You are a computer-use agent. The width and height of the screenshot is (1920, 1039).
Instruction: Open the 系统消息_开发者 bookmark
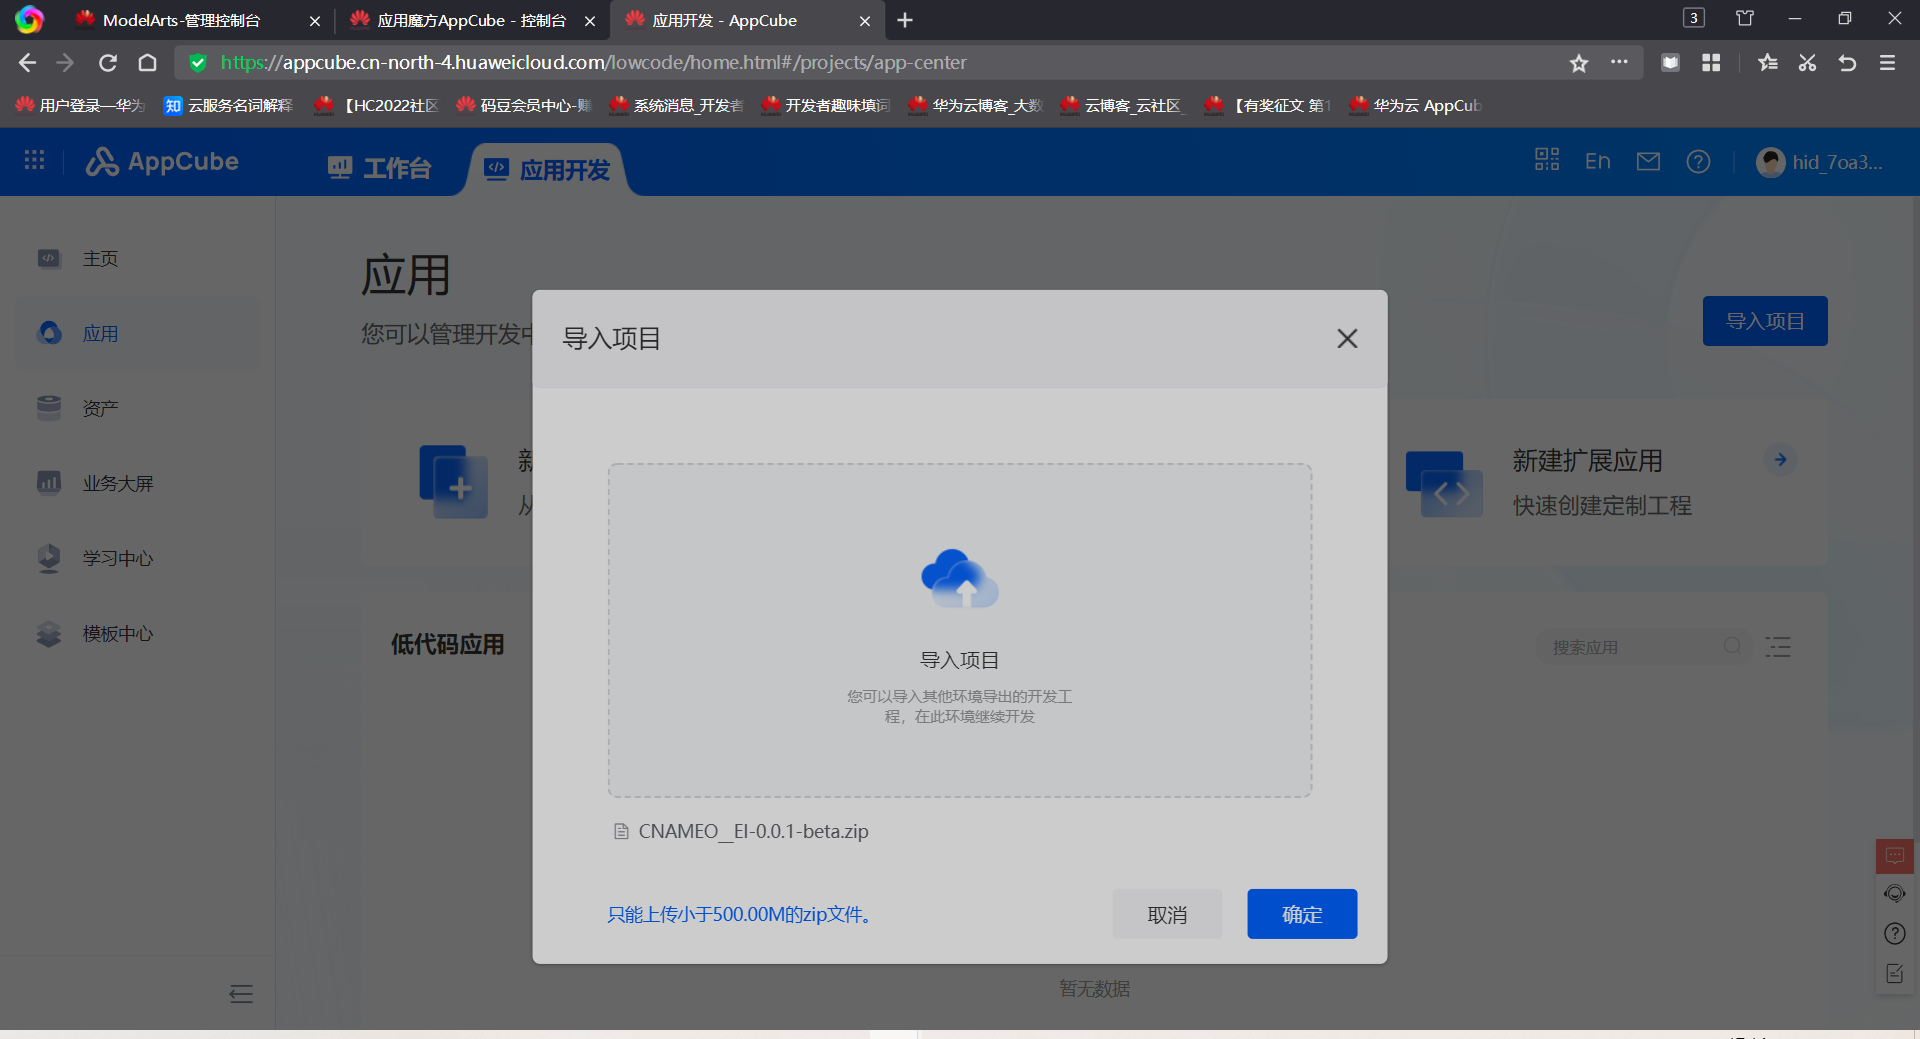click(675, 105)
